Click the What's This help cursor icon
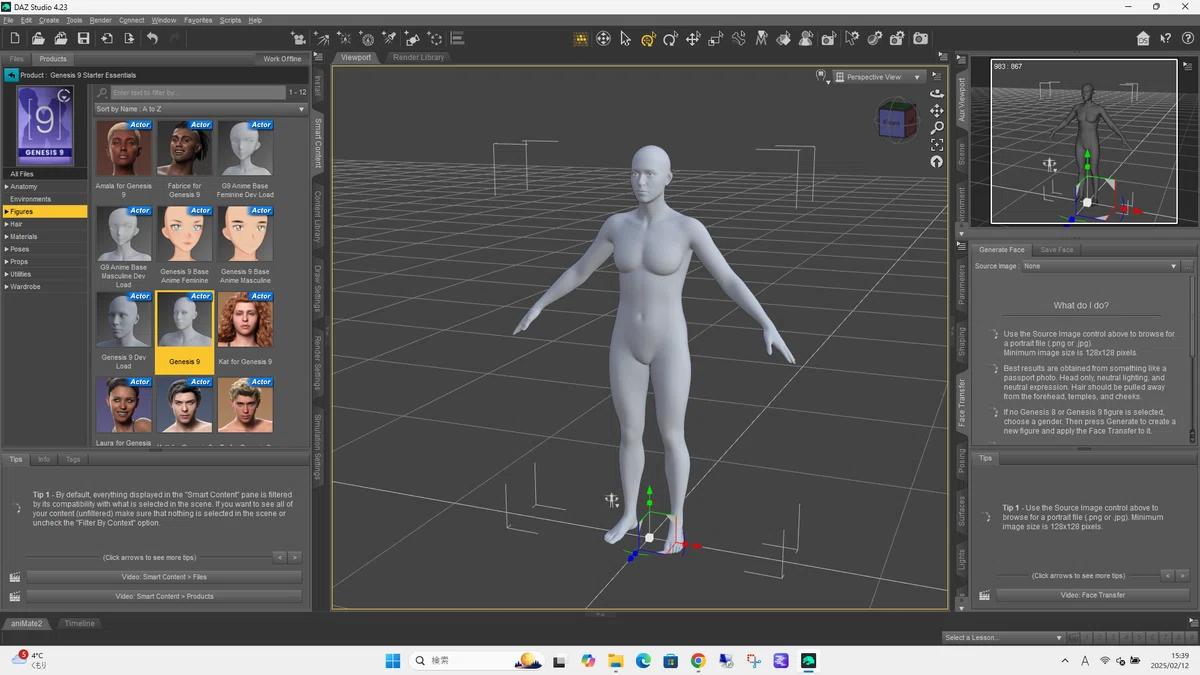Image resolution: width=1200 pixels, height=675 pixels. coord(1165,38)
